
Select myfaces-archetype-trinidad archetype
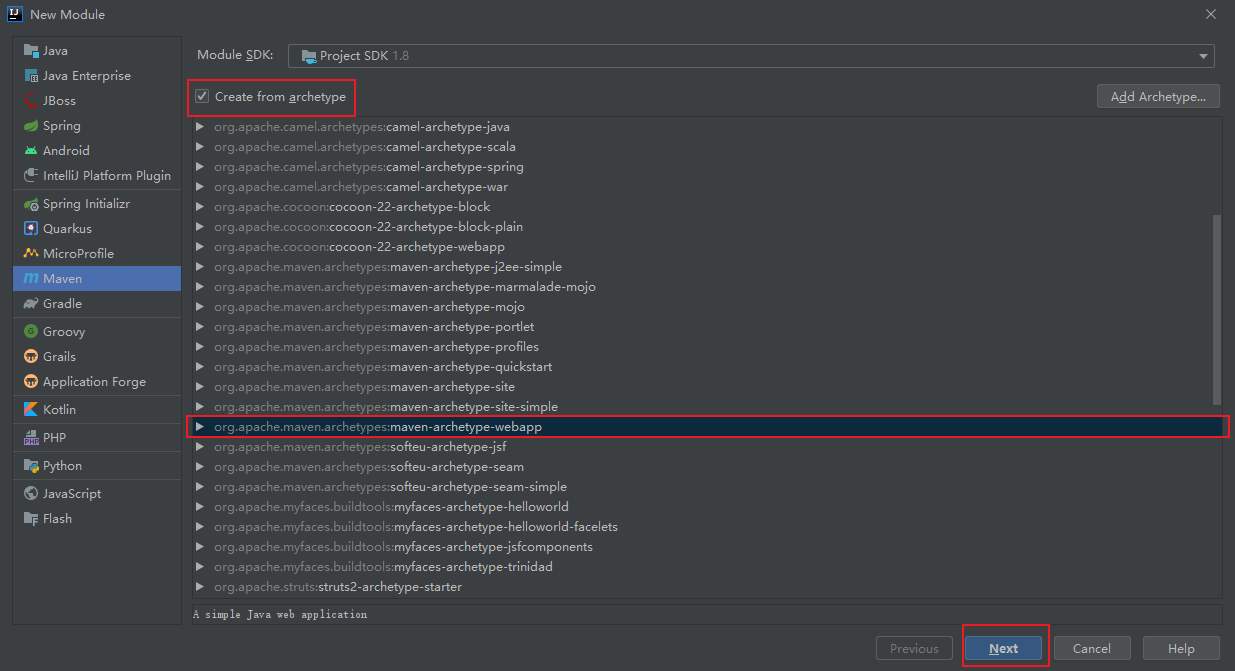click(x=706, y=567)
